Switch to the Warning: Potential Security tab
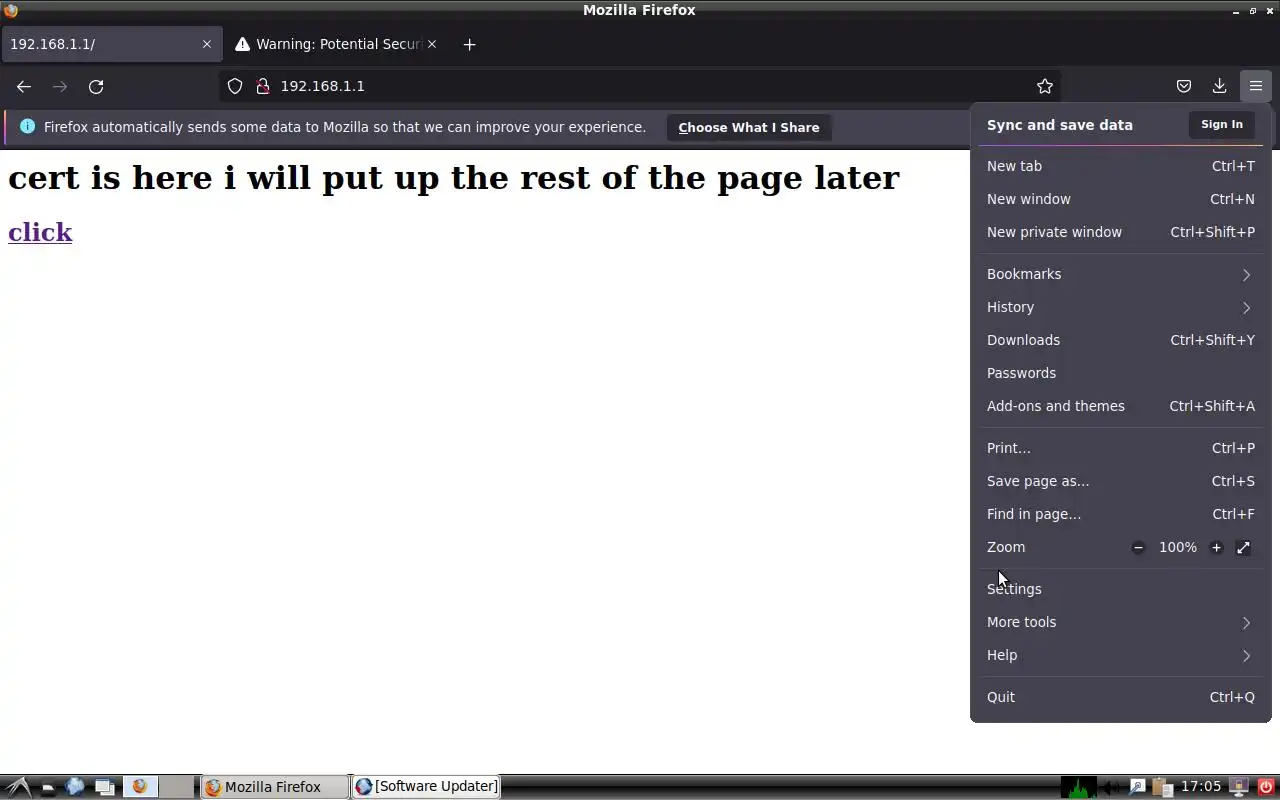The width and height of the screenshot is (1280, 800). click(337, 44)
